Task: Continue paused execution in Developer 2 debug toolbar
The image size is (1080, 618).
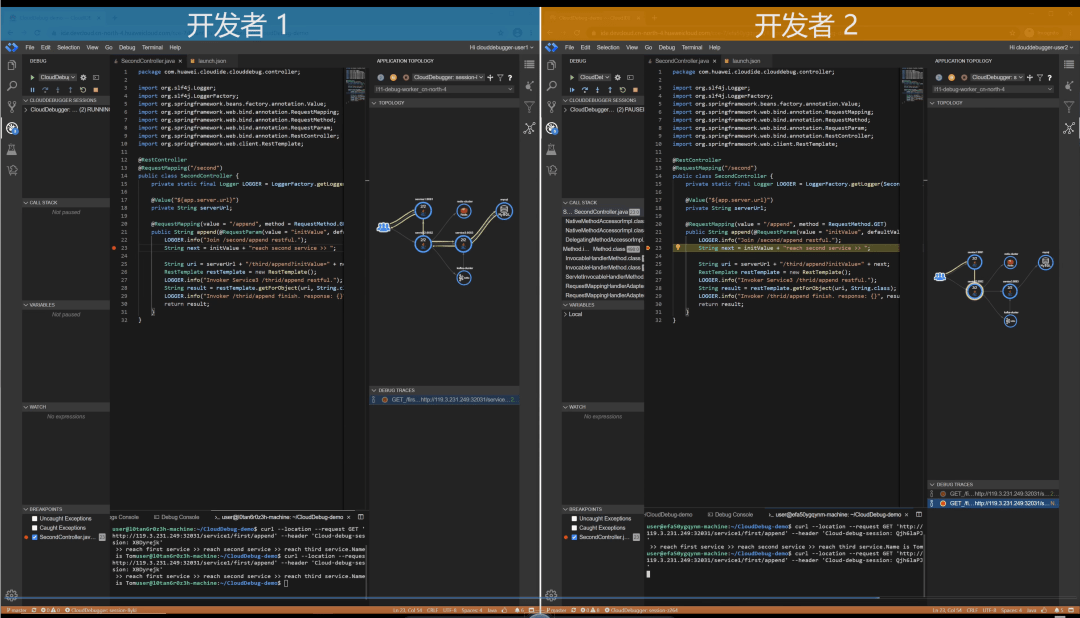Action: [x=572, y=90]
